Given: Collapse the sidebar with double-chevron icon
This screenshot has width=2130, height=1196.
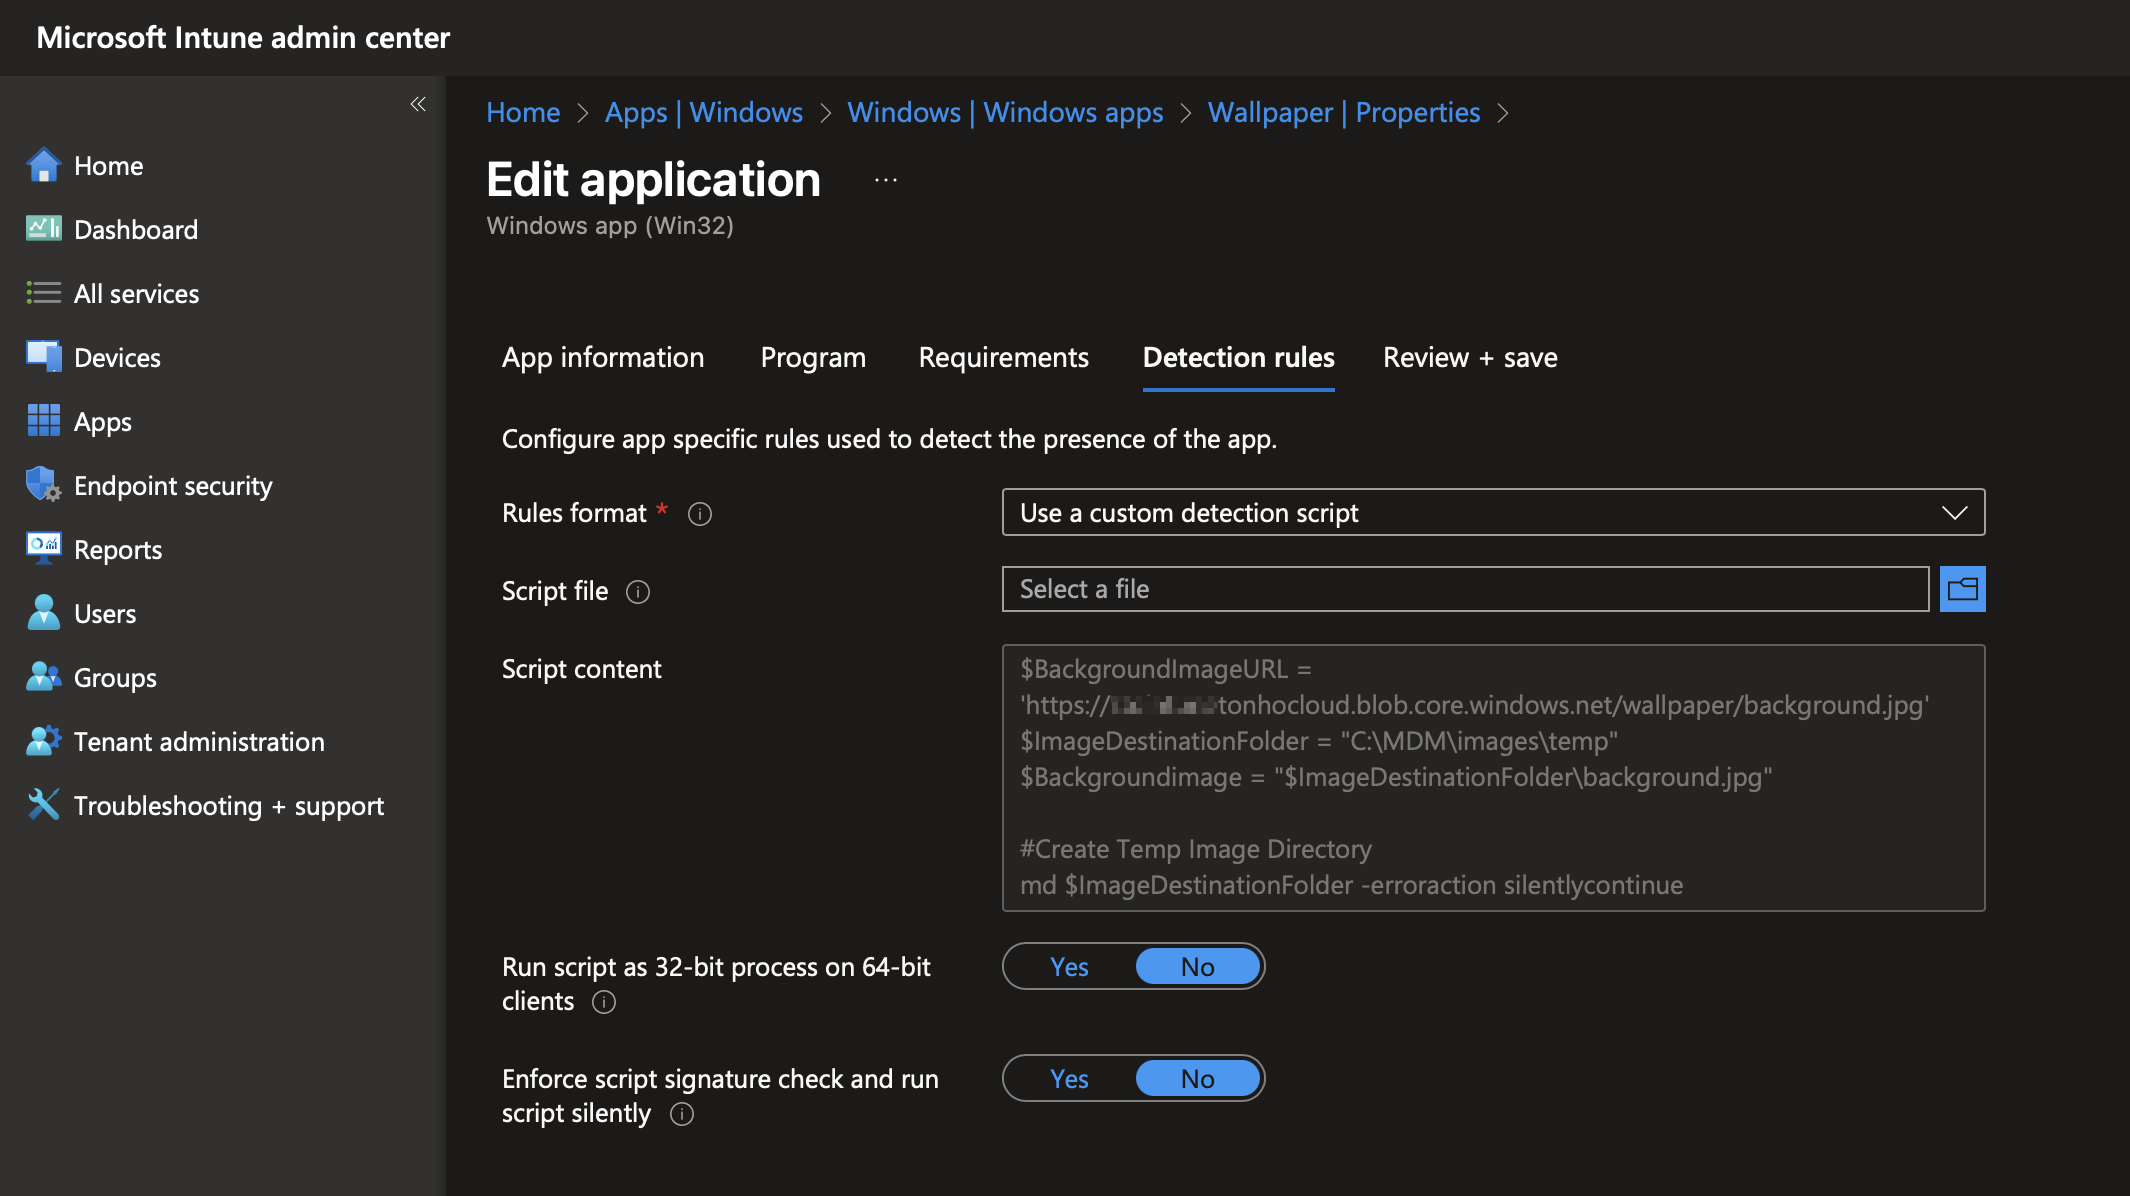Looking at the screenshot, I should coord(418,104).
